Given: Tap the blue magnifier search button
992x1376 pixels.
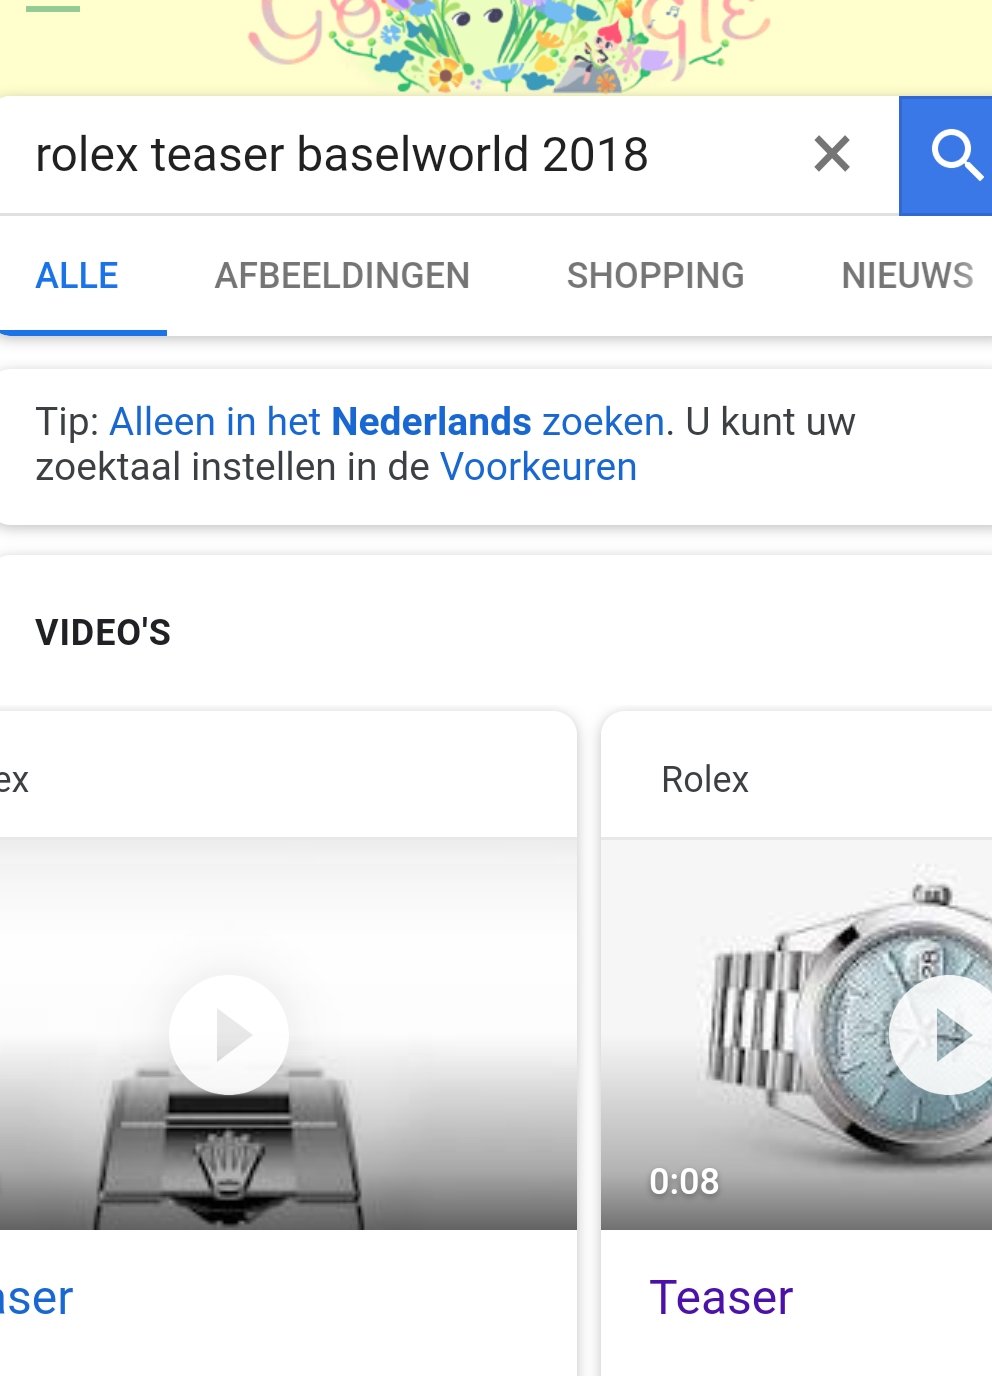Looking at the screenshot, I should pyautogui.click(x=946, y=156).
